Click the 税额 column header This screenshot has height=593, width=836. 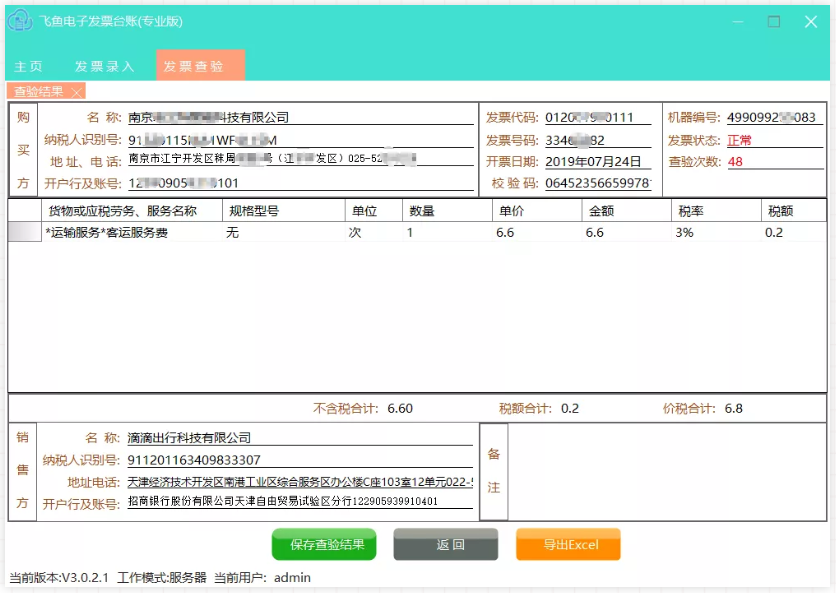794,211
